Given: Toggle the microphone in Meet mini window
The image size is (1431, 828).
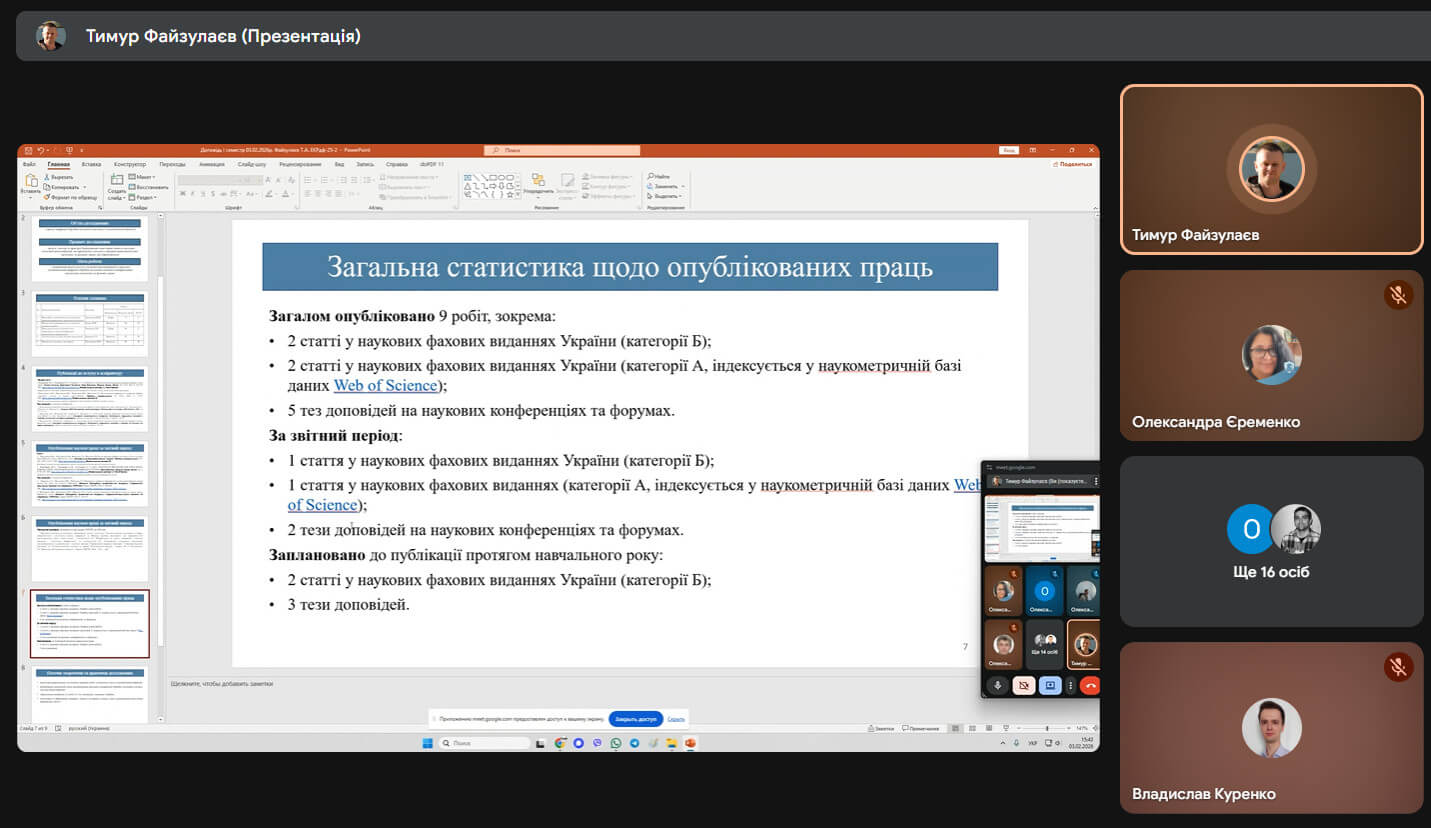Looking at the screenshot, I should [x=997, y=686].
